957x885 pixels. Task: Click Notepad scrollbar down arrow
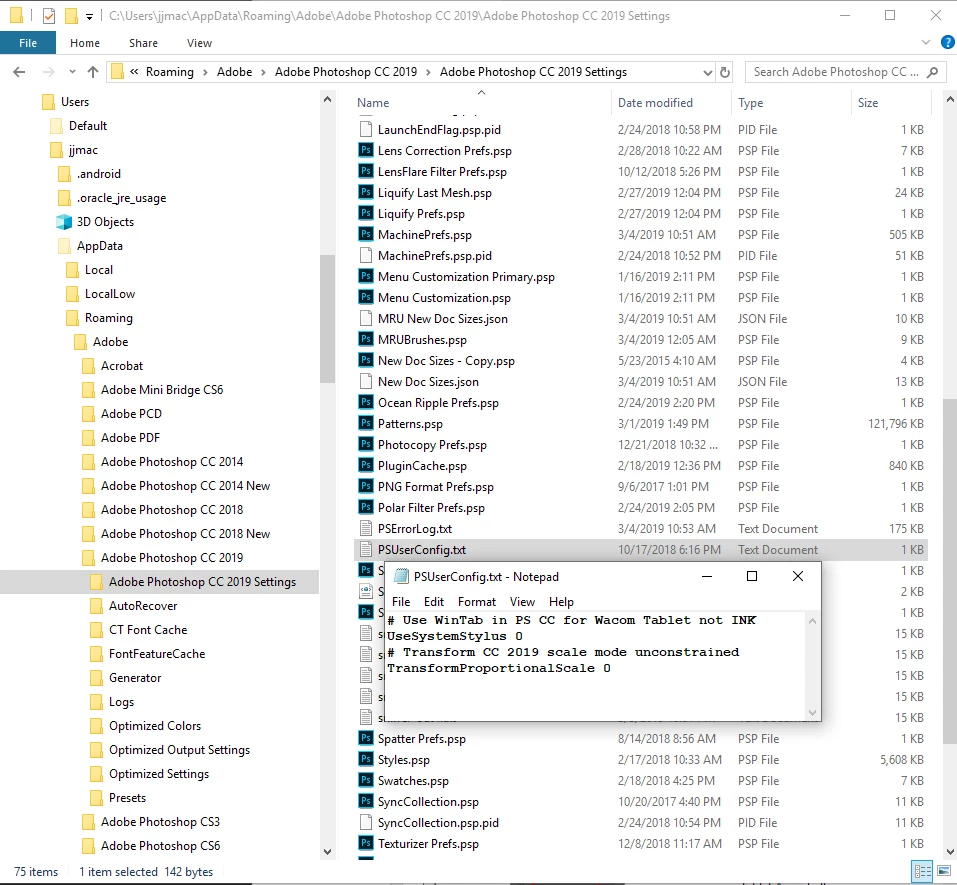pos(812,712)
